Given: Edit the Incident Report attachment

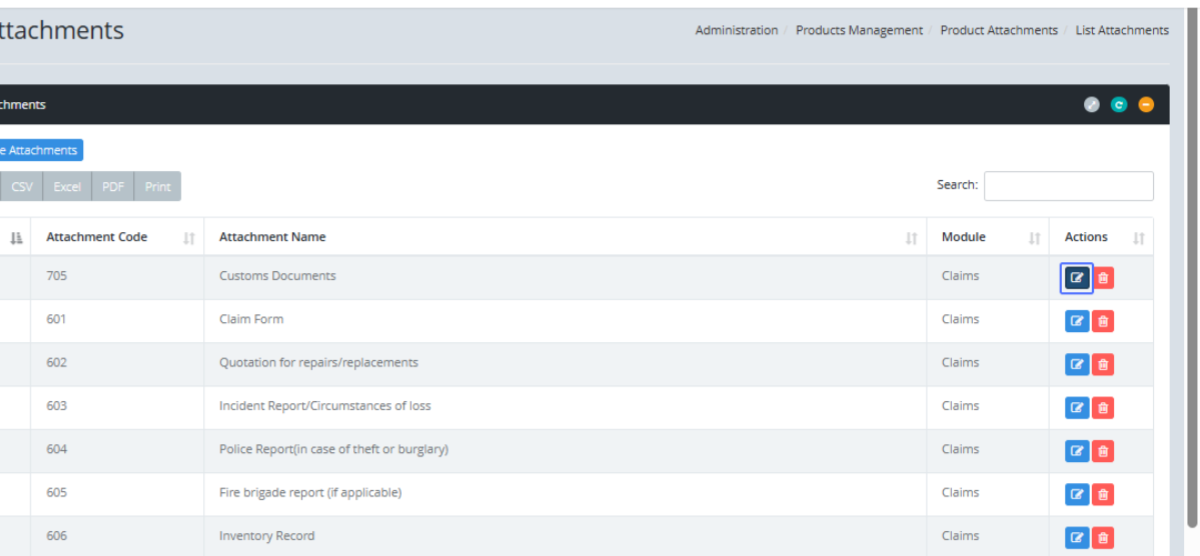Looking at the screenshot, I should coord(1076,408).
